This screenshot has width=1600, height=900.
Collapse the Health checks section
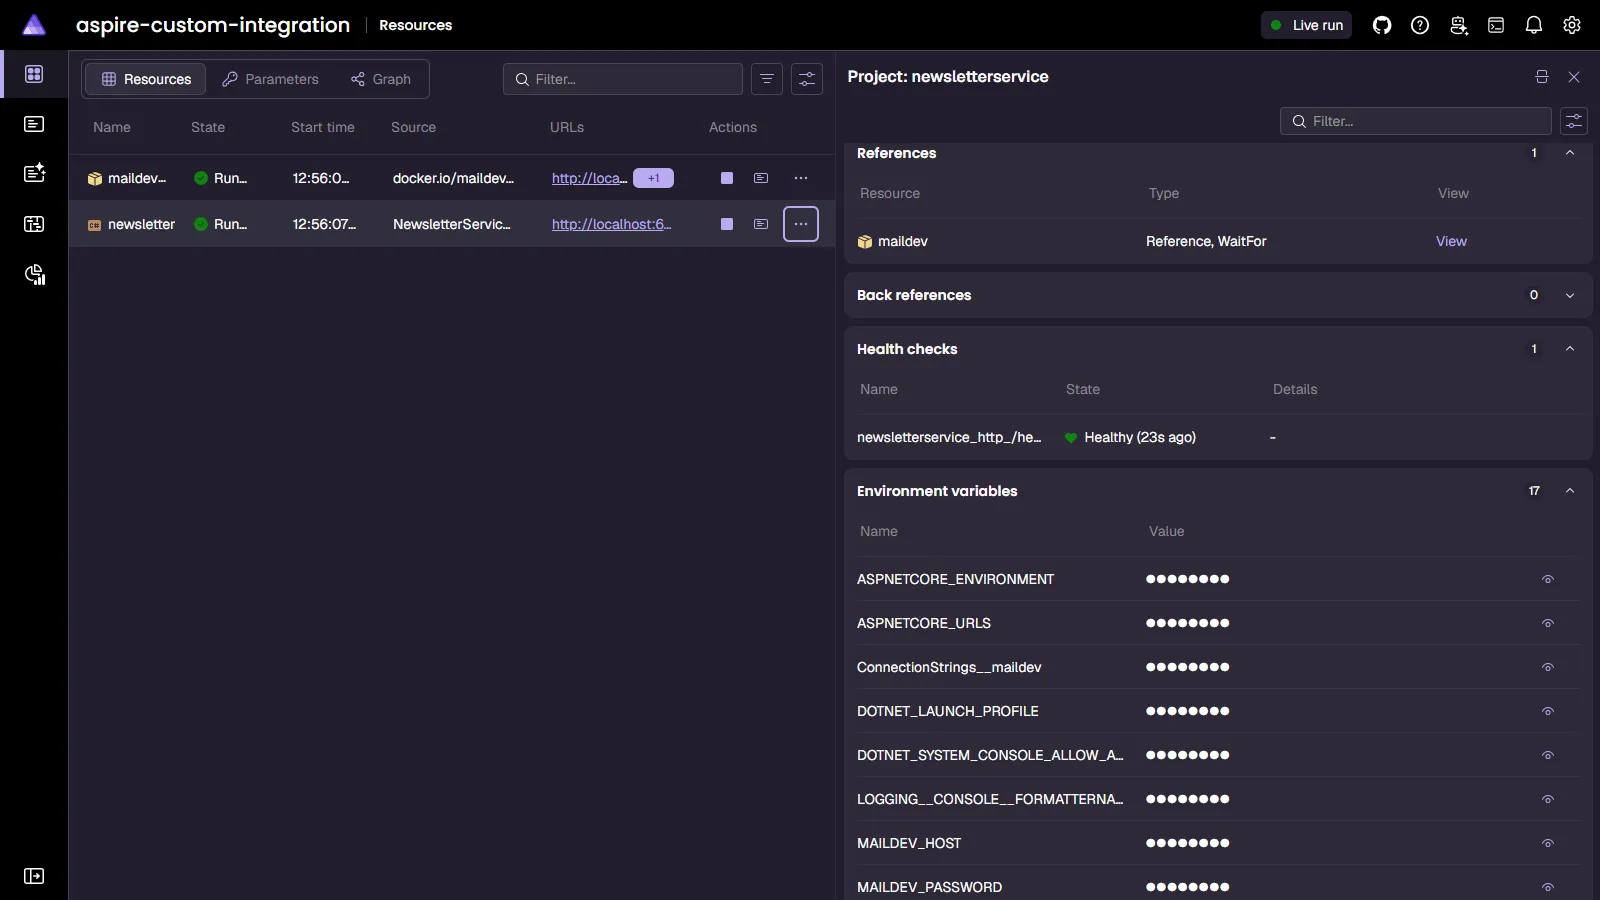1570,349
